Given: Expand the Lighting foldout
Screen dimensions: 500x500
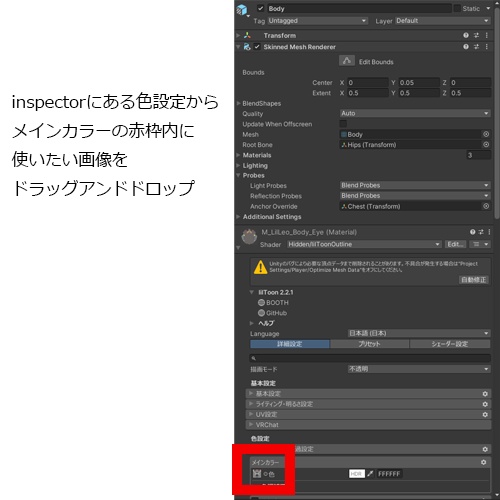Looking at the screenshot, I should [x=238, y=165].
